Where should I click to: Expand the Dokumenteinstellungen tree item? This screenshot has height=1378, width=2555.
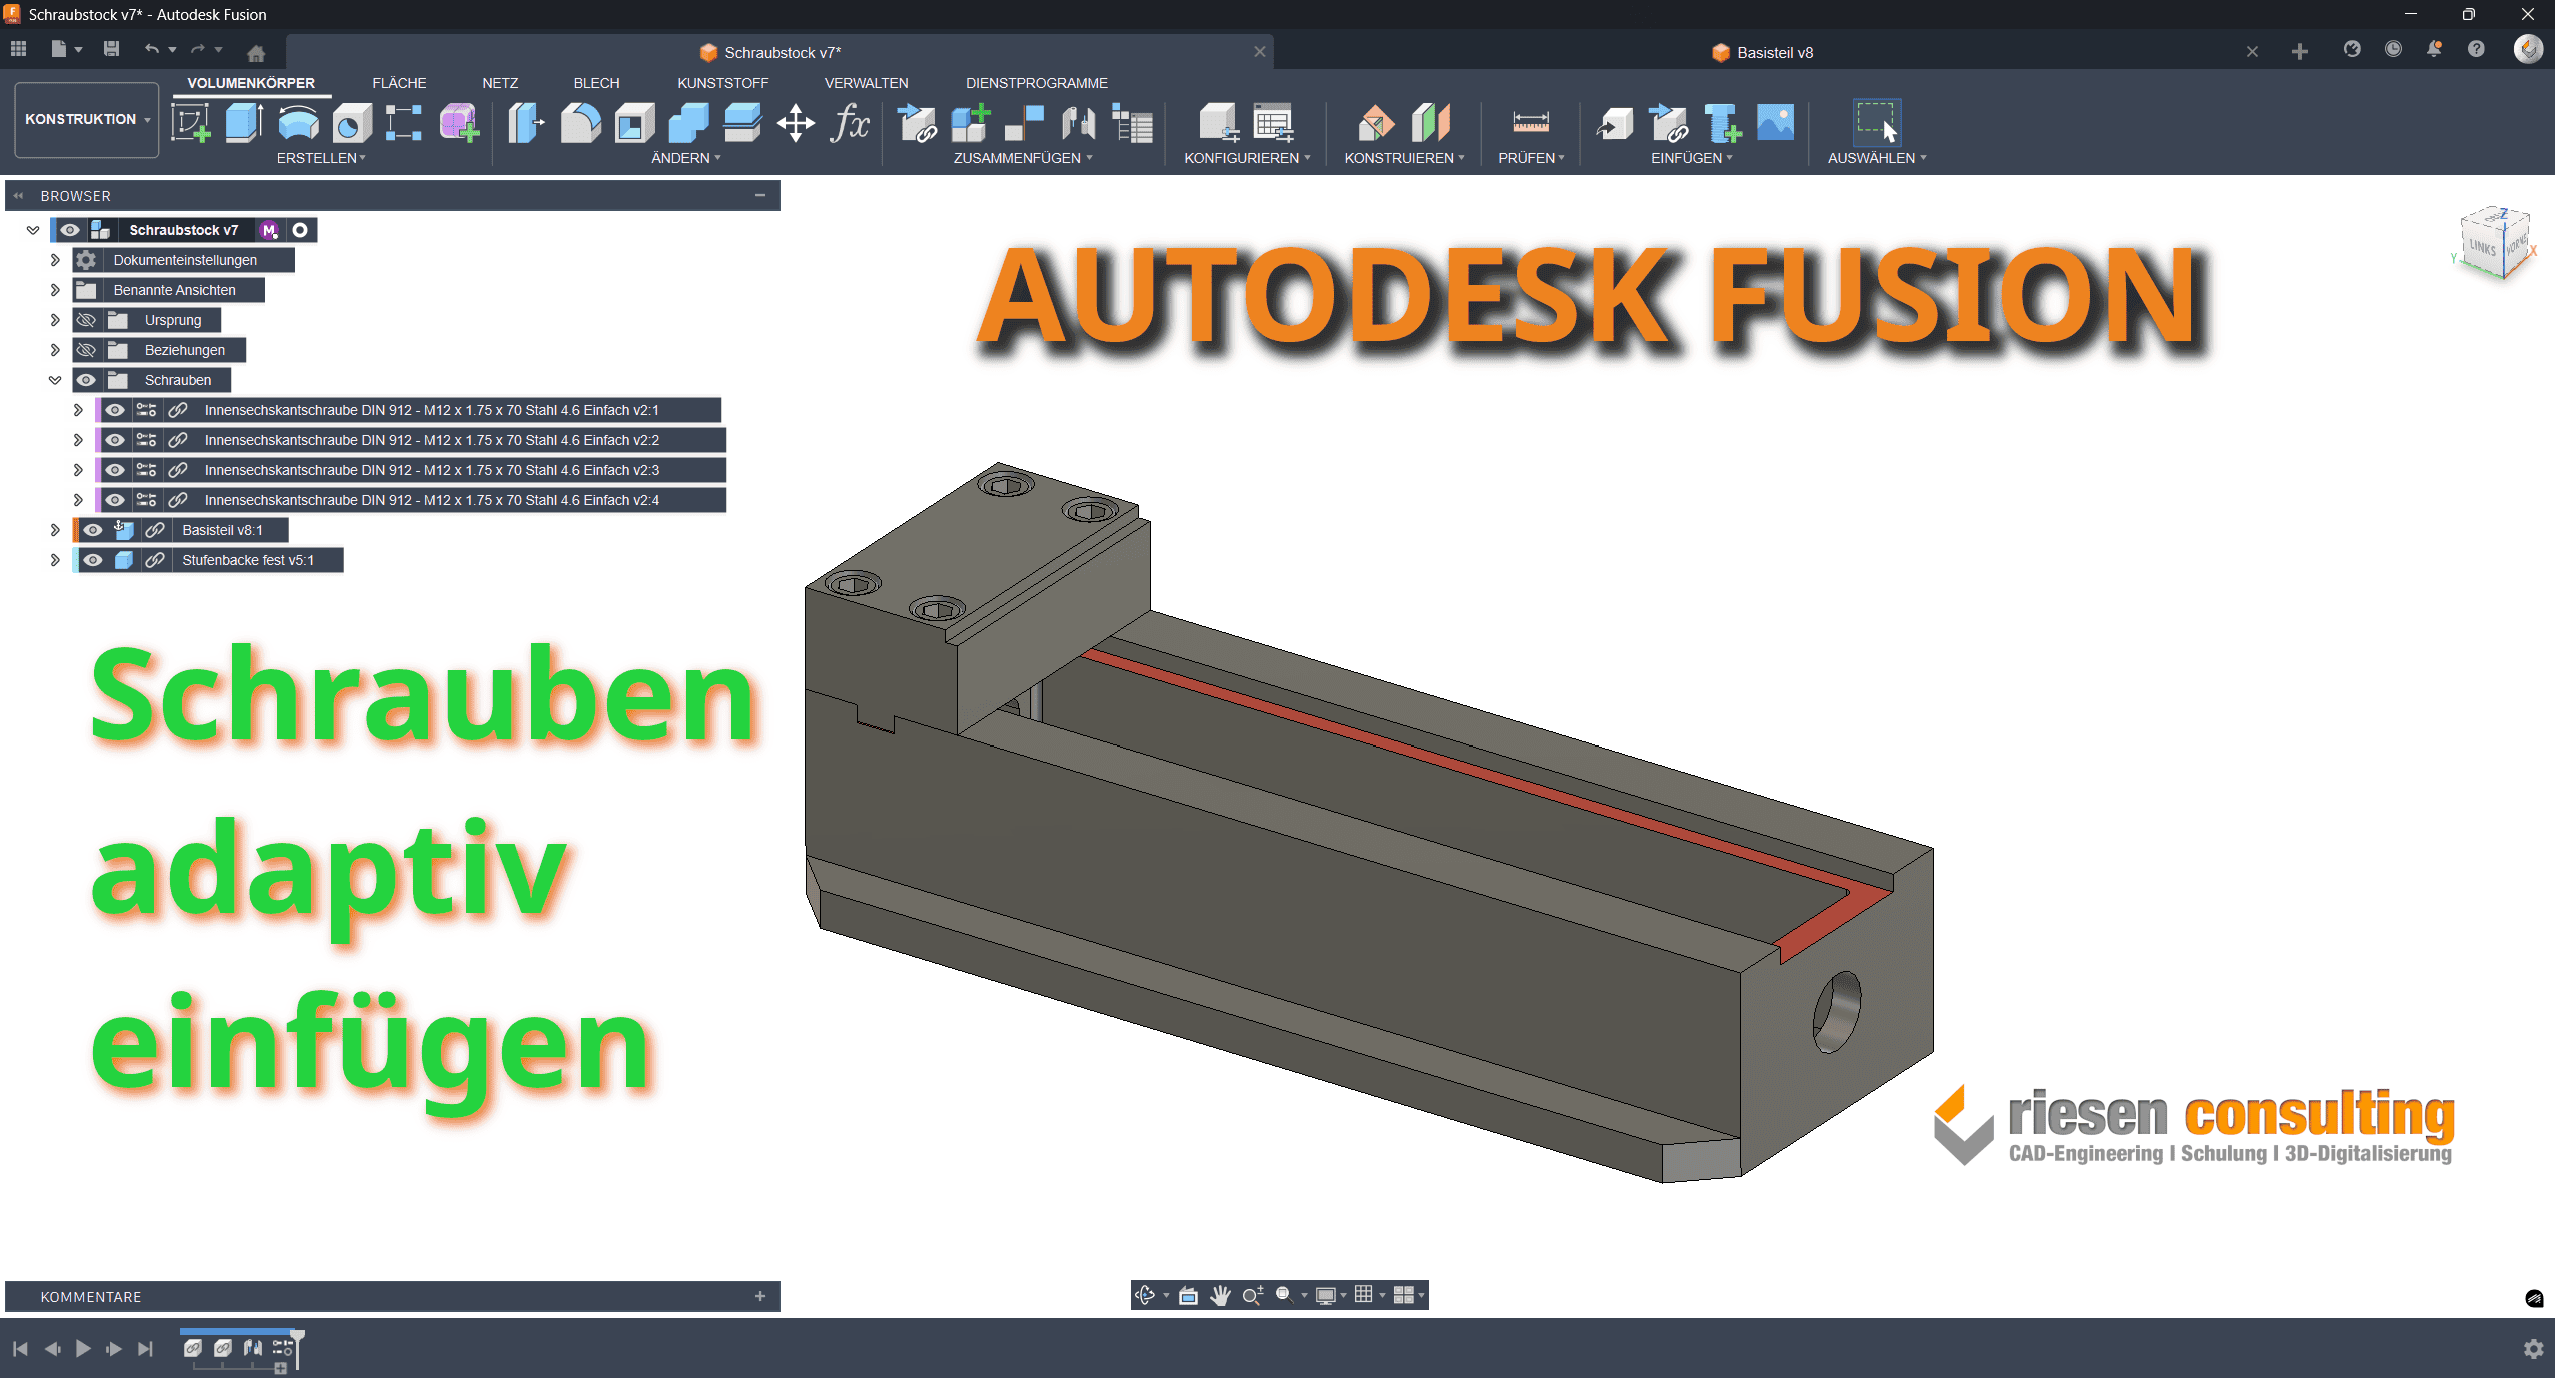(55, 260)
